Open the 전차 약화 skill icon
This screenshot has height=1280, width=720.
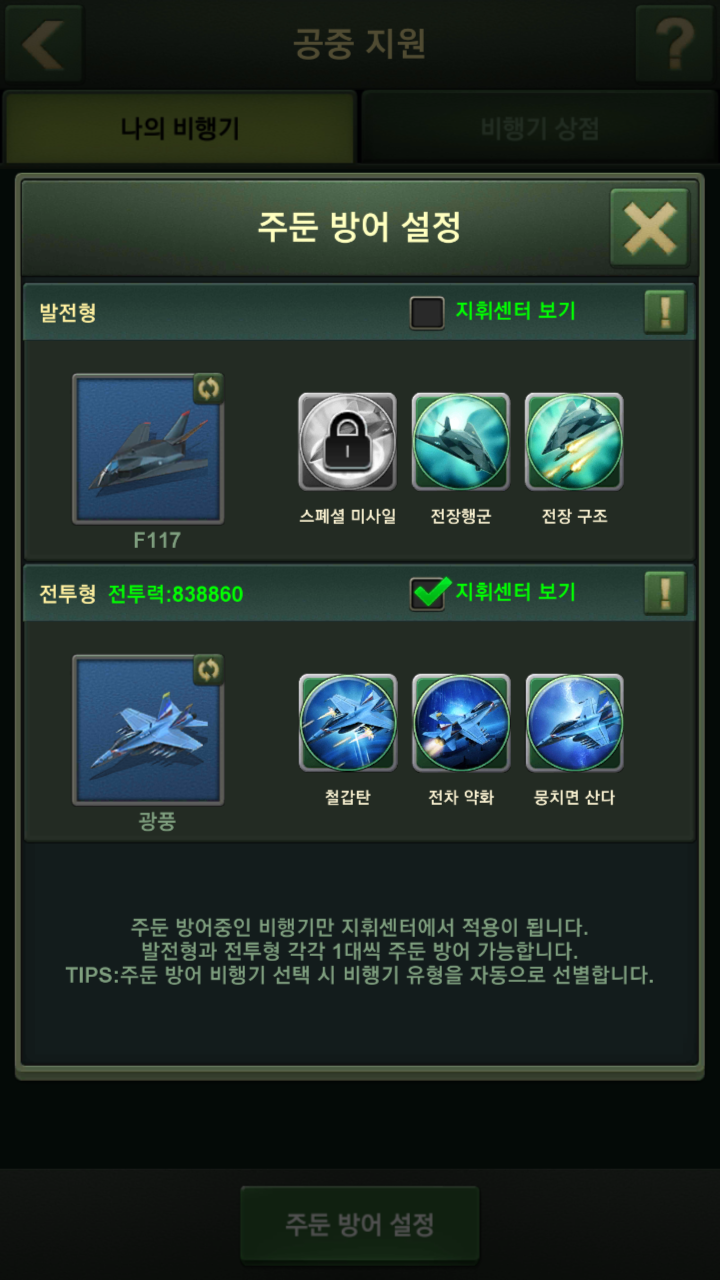pyautogui.click(x=461, y=722)
